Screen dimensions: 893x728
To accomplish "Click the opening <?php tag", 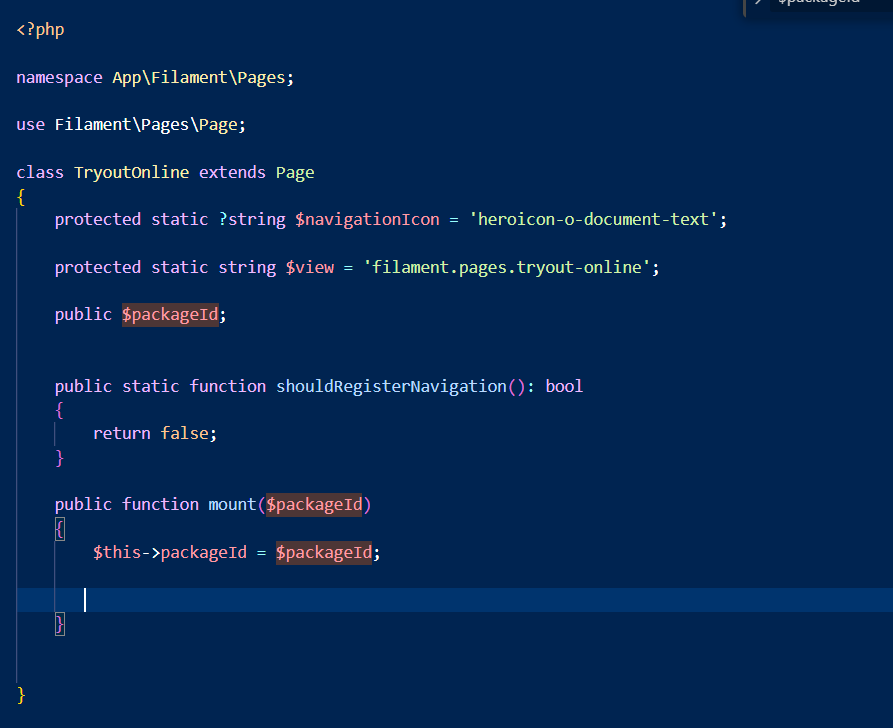I will [x=40, y=29].
